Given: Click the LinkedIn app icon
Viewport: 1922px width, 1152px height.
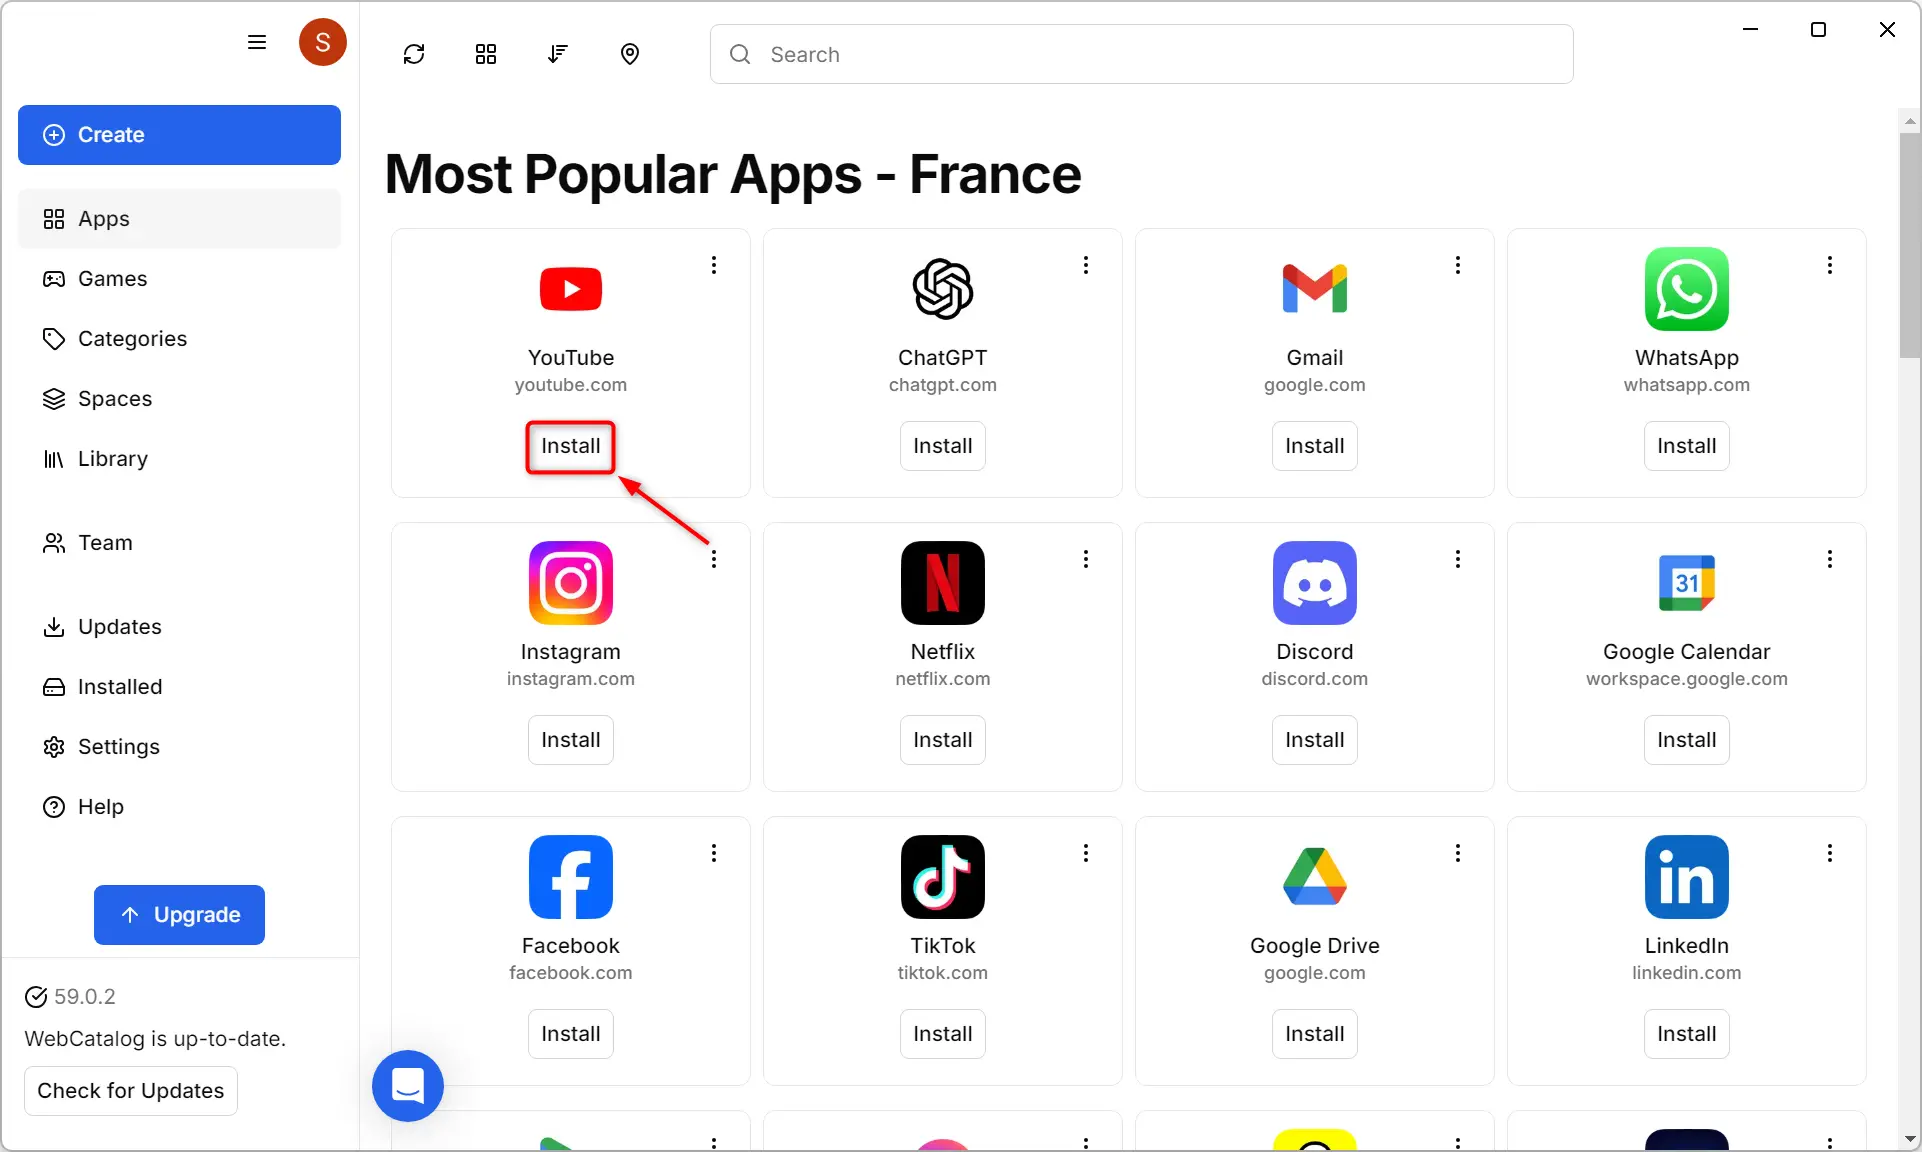Looking at the screenshot, I should click(x=1685, y=876).
